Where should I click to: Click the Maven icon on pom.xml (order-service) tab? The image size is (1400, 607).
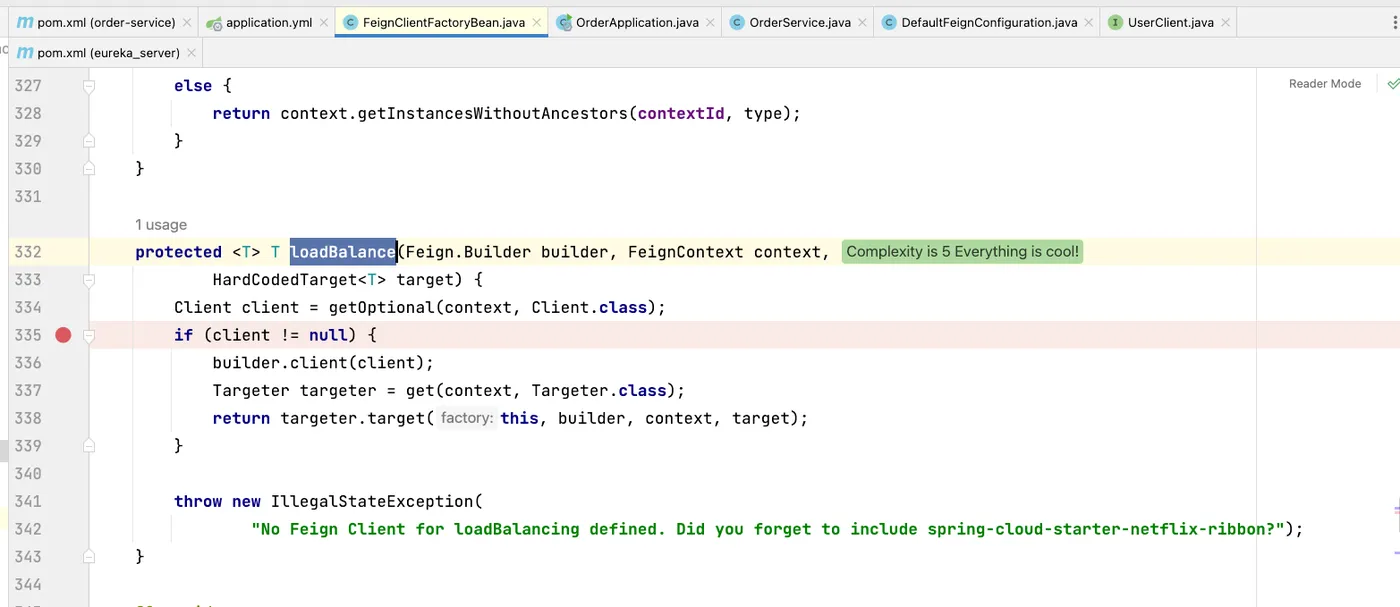[25, 22]
